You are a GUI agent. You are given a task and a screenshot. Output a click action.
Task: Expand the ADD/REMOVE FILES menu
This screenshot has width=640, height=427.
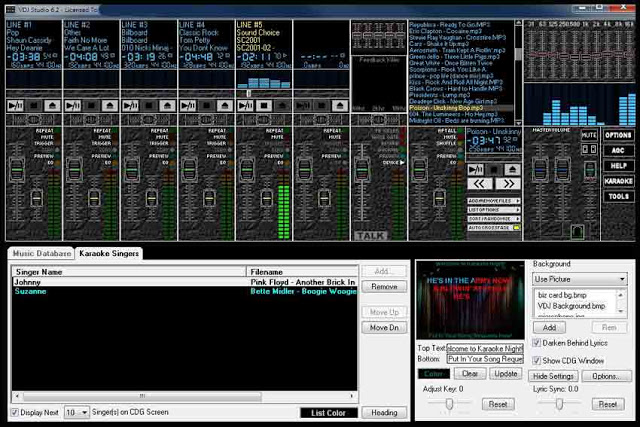pyautogui.click(x=494, y=201)
